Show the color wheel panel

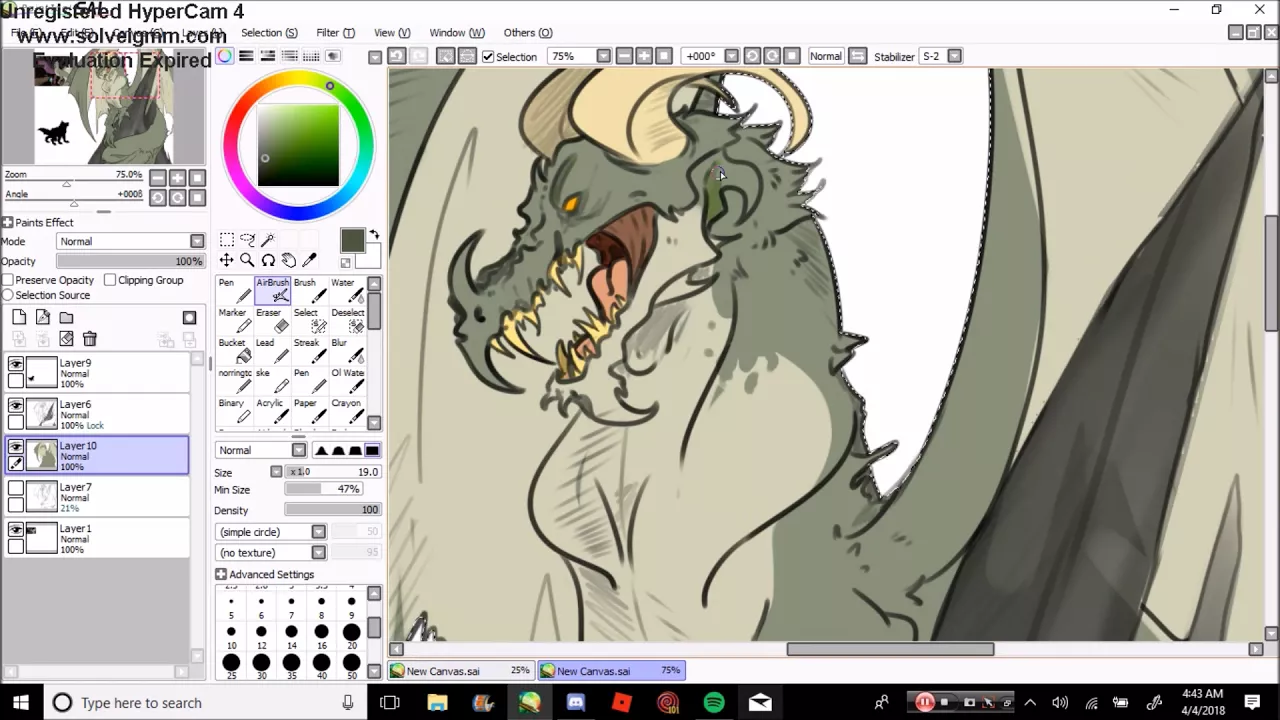(x=225, y=56)
